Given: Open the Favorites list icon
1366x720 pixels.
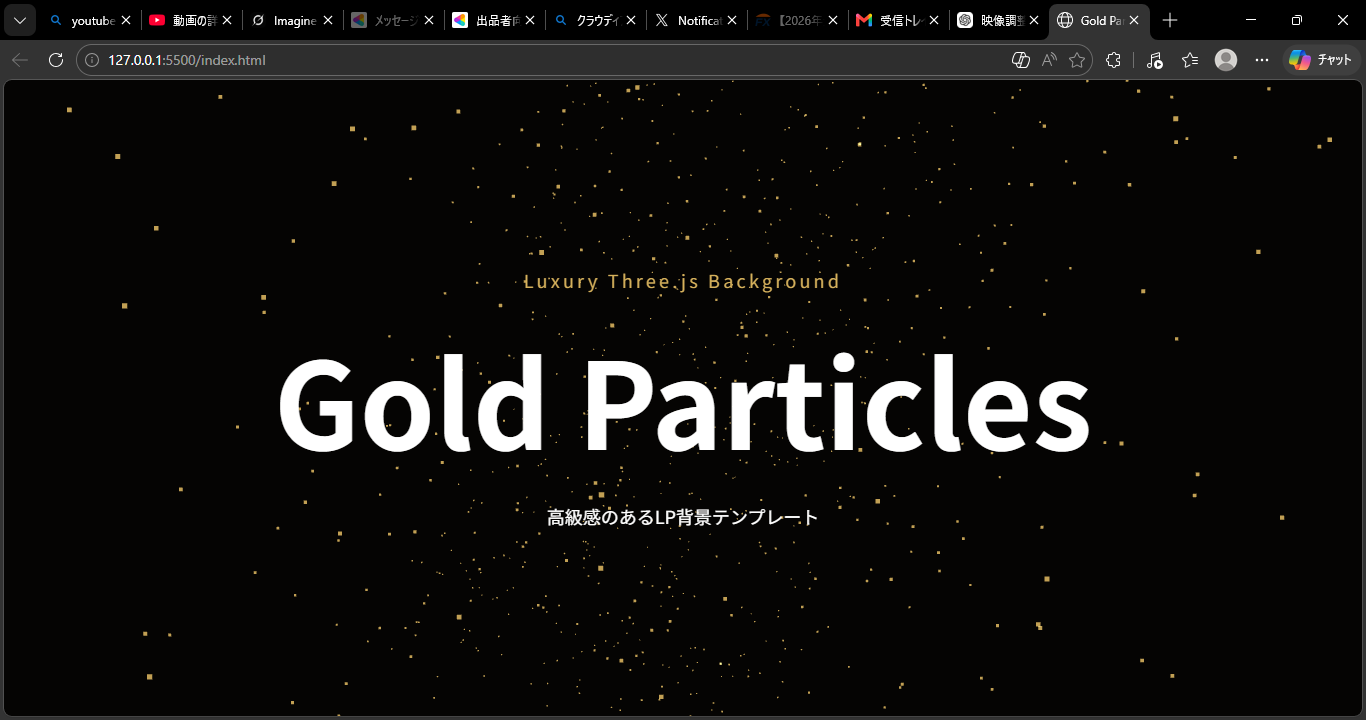Looking at the screenshot, I should [1190, 60].
